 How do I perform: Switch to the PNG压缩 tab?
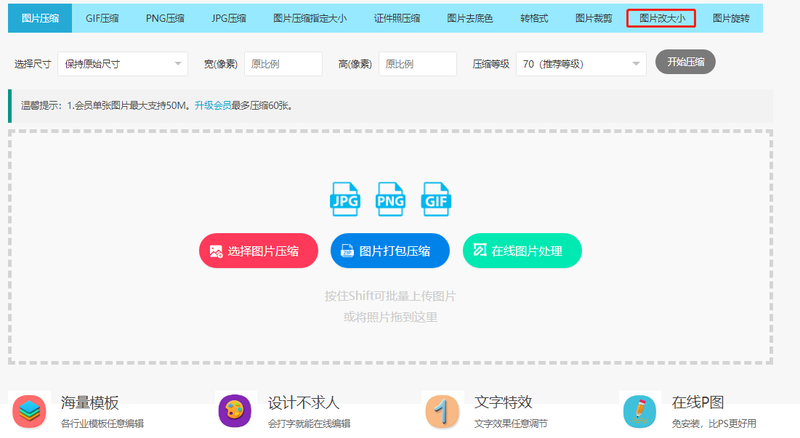tap(165, 18)
